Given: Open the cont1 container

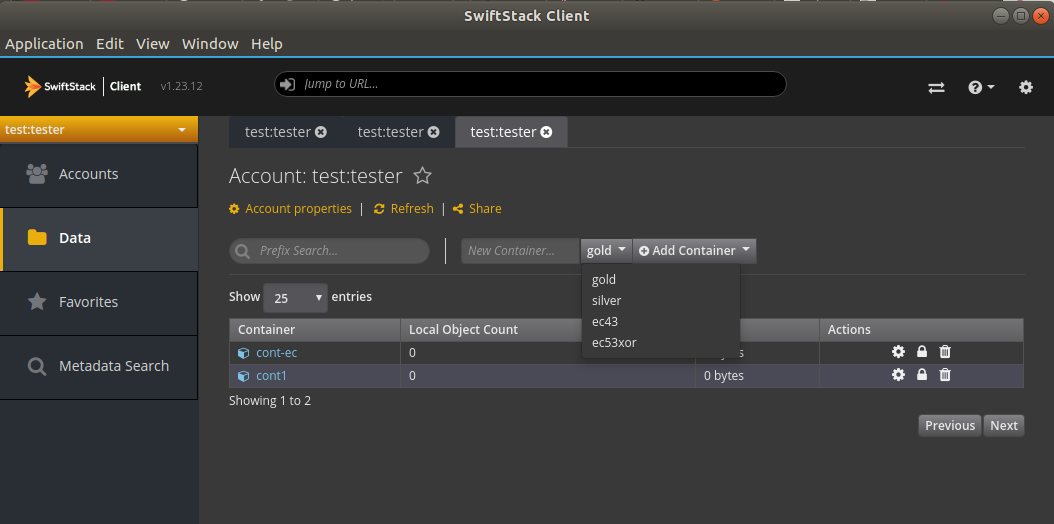Looking at the screenshot, I should pyautogui.click(x=272, y=376).
